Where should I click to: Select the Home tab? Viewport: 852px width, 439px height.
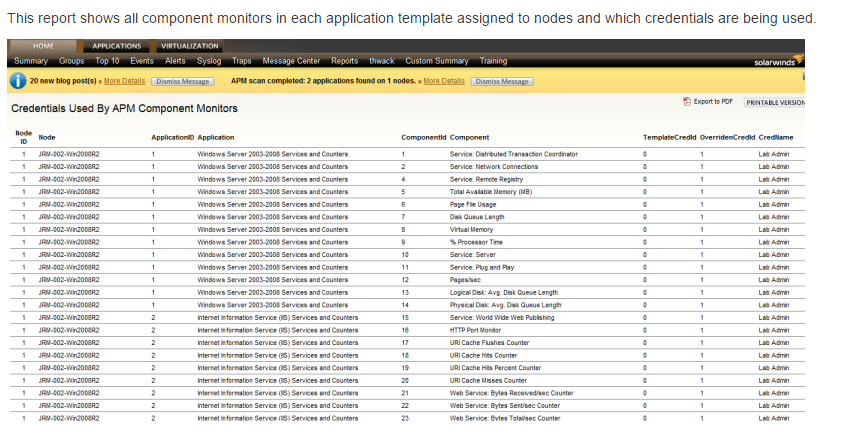(x=43, y=46)
